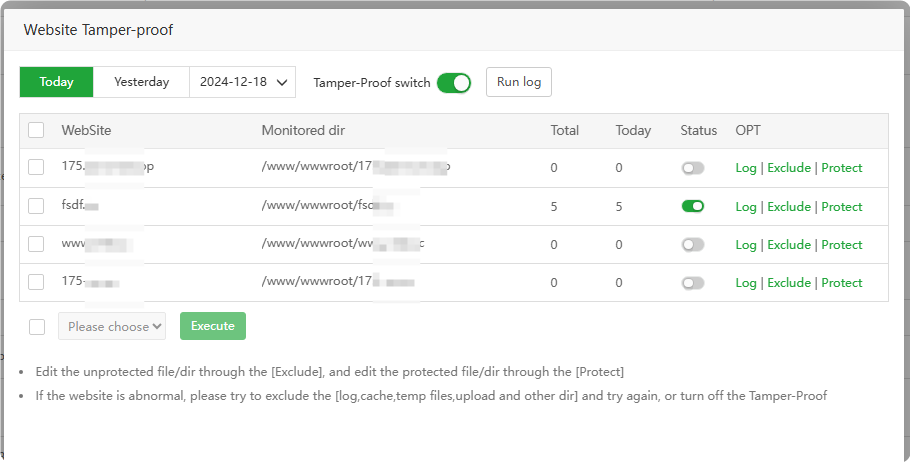910x462 pixels.
Task: Enable status toggle for first 175 website
Action: pyautogui.click(x=692, y=168)
